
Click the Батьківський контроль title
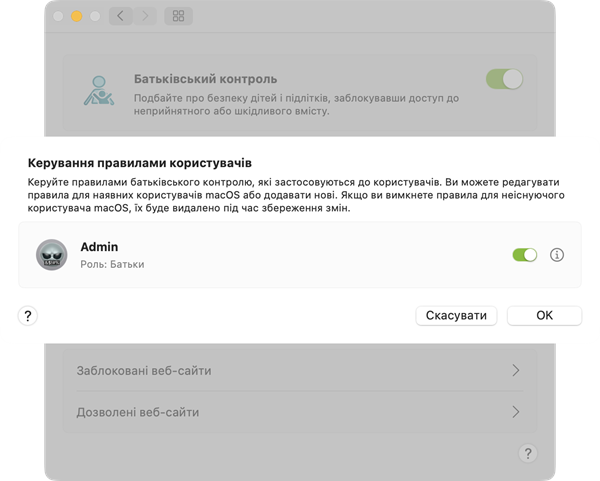[x=205, y=79]
